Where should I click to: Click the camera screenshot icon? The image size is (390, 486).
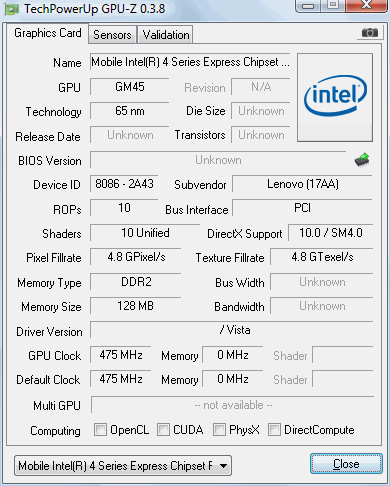[x=370, y=33]
